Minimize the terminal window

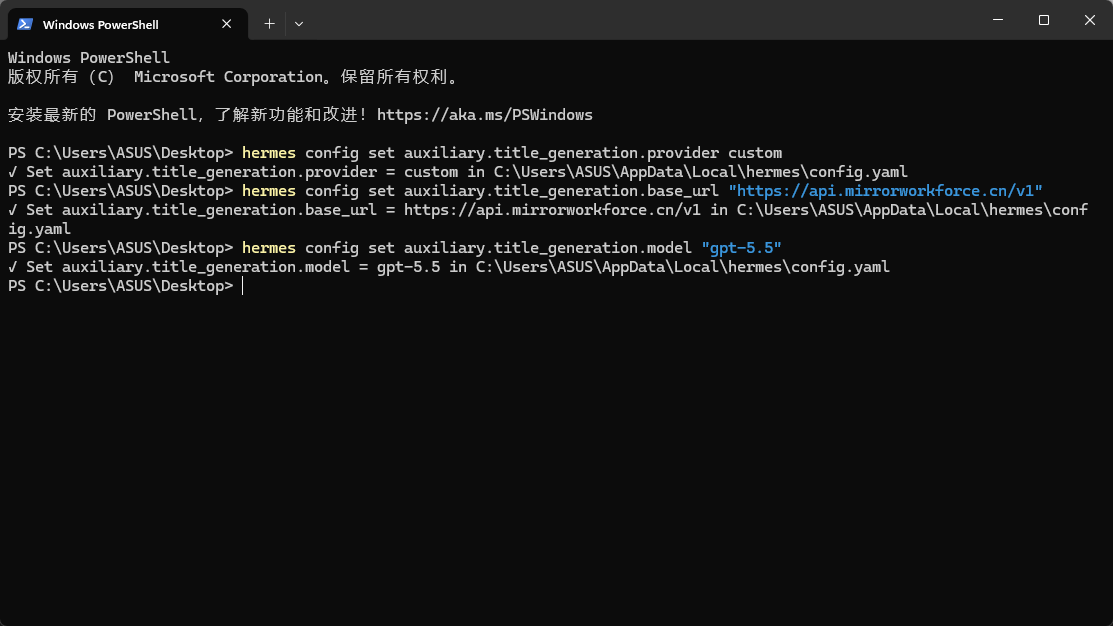[997, 20]
